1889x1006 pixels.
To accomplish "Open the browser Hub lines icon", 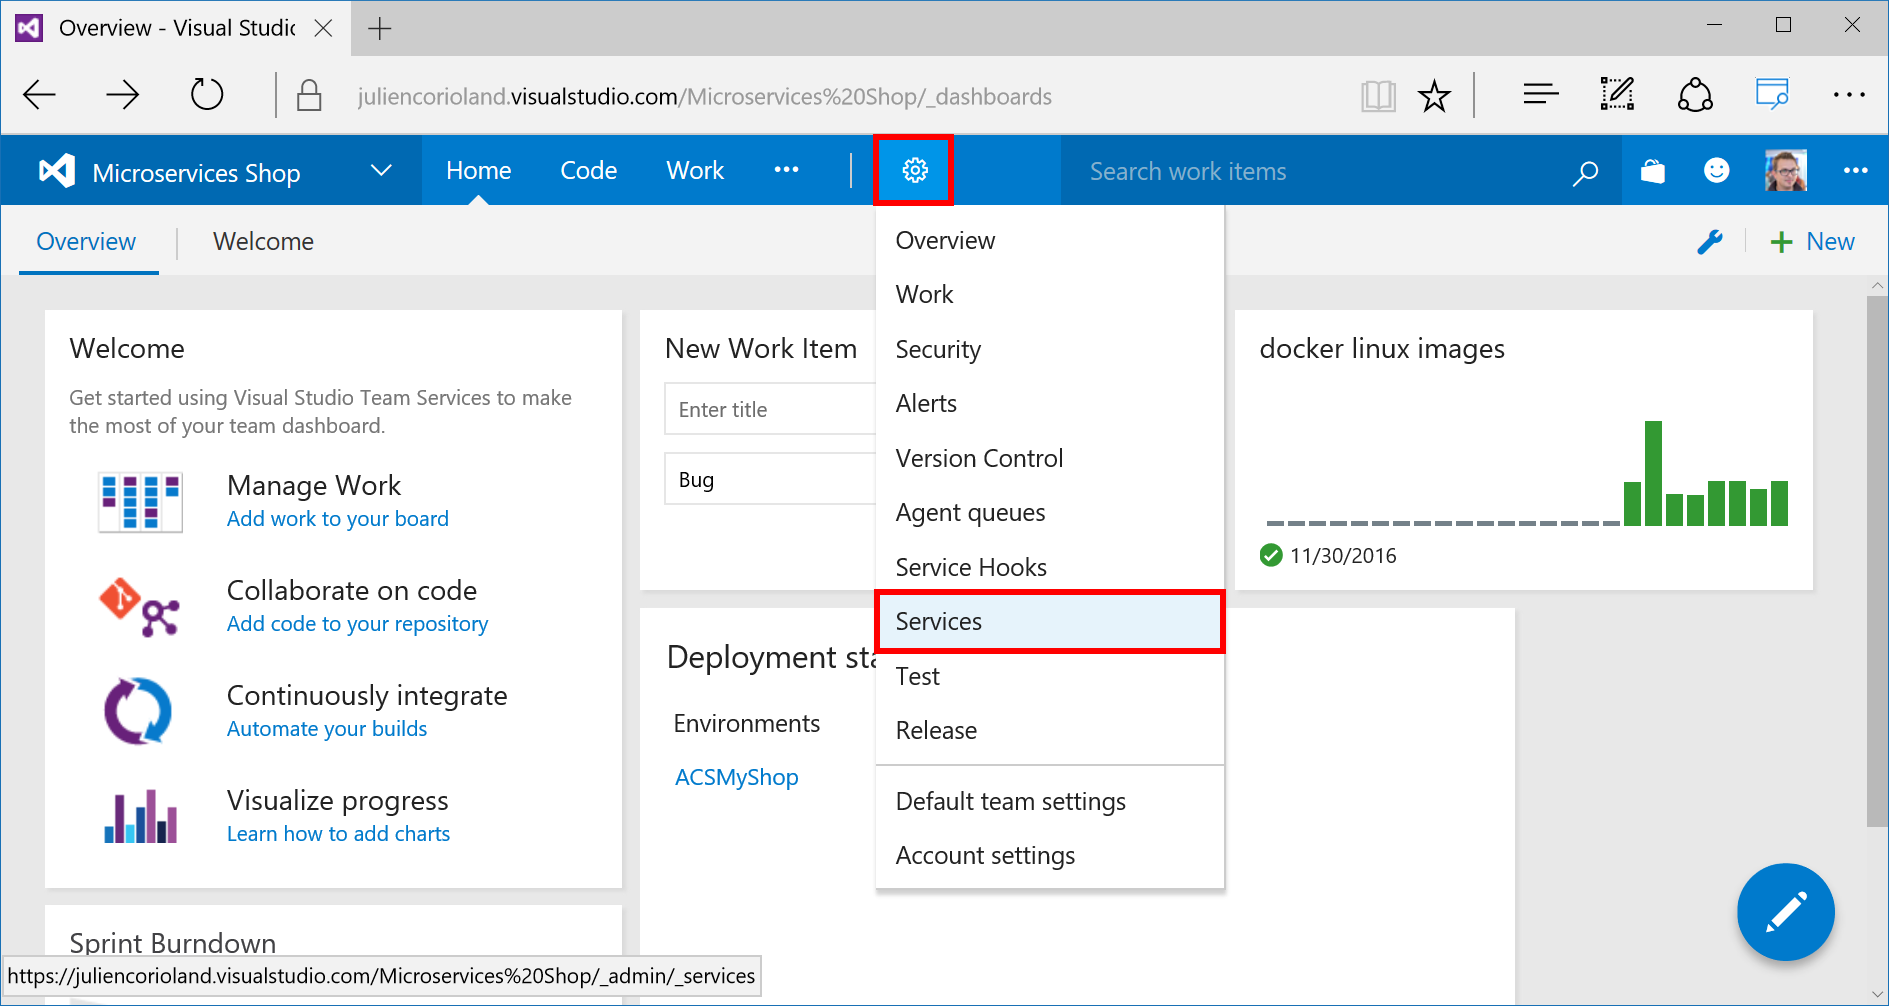I will point(1541,95).
